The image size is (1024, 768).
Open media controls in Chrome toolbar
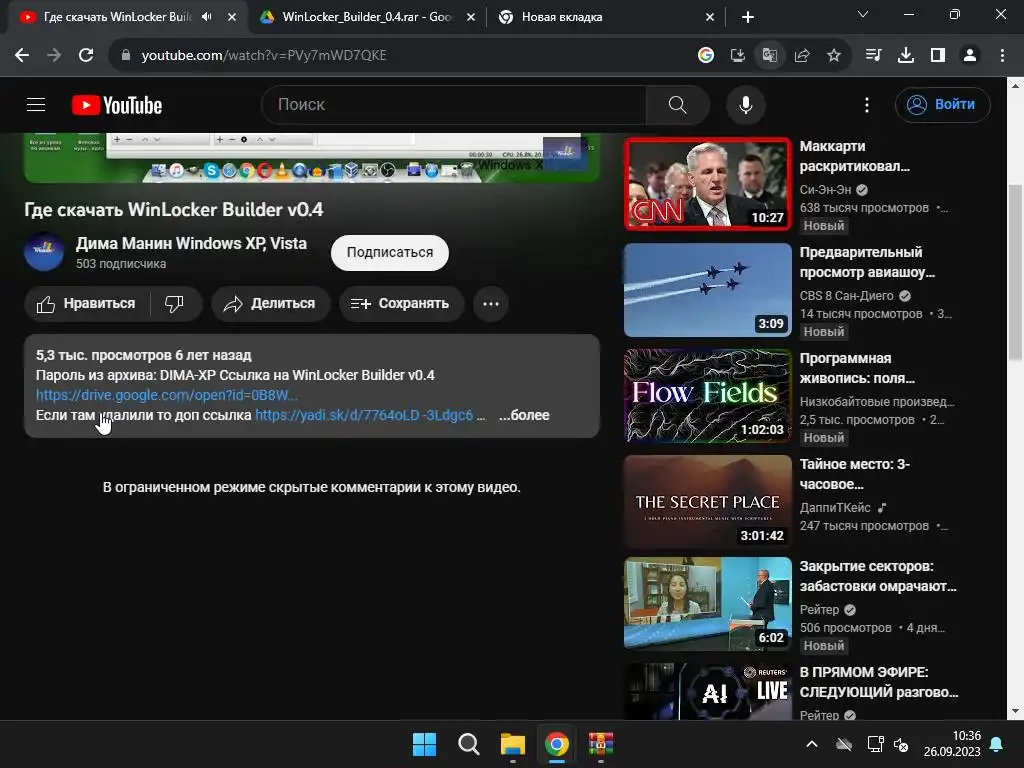tap(873, 56)
